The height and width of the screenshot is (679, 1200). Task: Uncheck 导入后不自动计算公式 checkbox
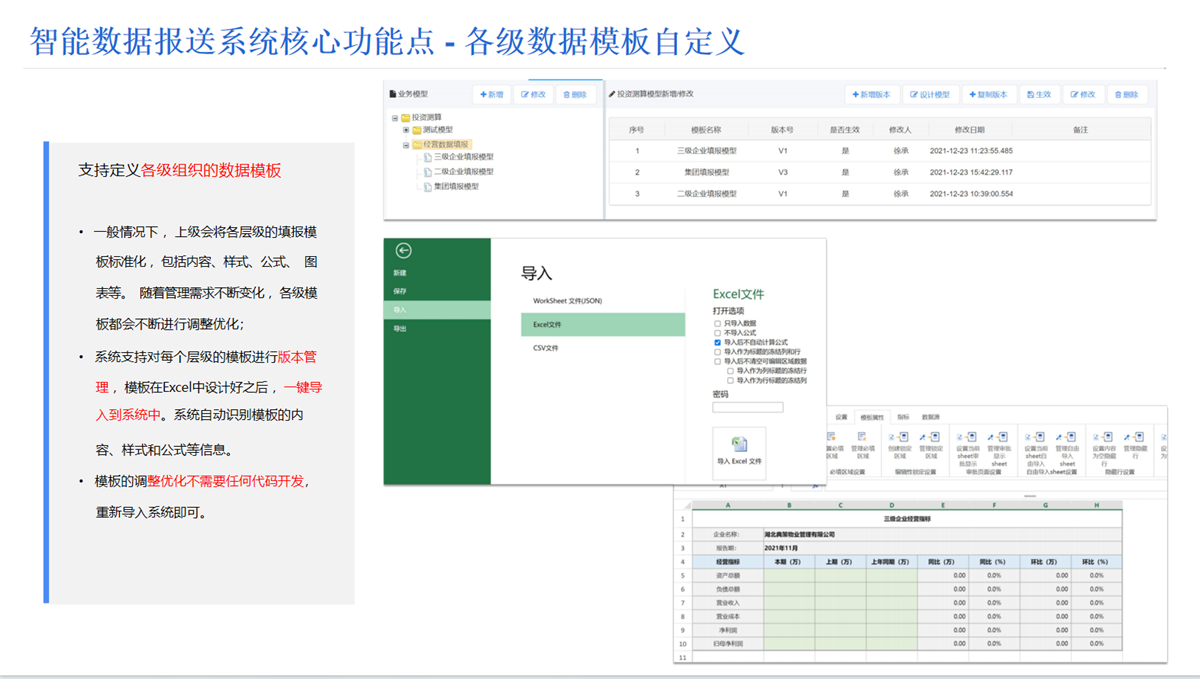coord(717,343)
